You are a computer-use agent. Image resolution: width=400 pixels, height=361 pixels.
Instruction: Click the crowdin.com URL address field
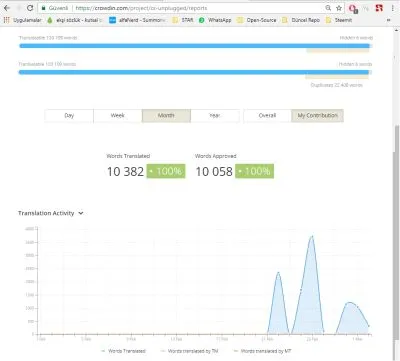click(x=182, y=8)
